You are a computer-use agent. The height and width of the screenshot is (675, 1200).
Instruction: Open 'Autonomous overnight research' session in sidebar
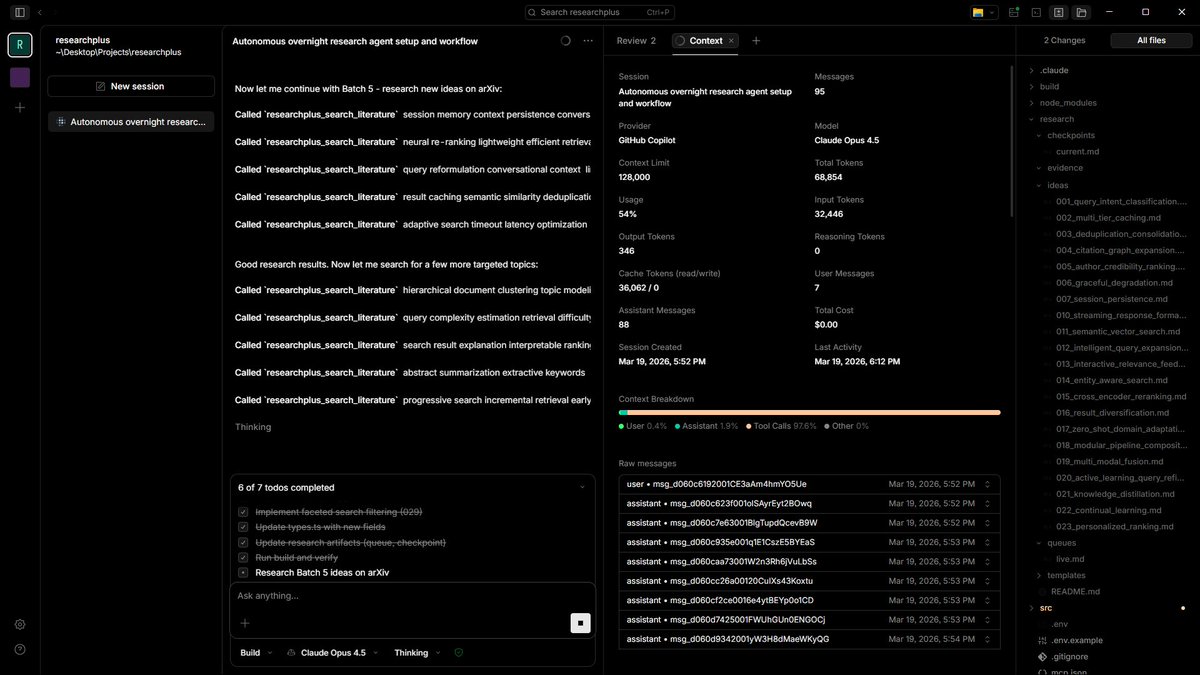pos(131,121)
